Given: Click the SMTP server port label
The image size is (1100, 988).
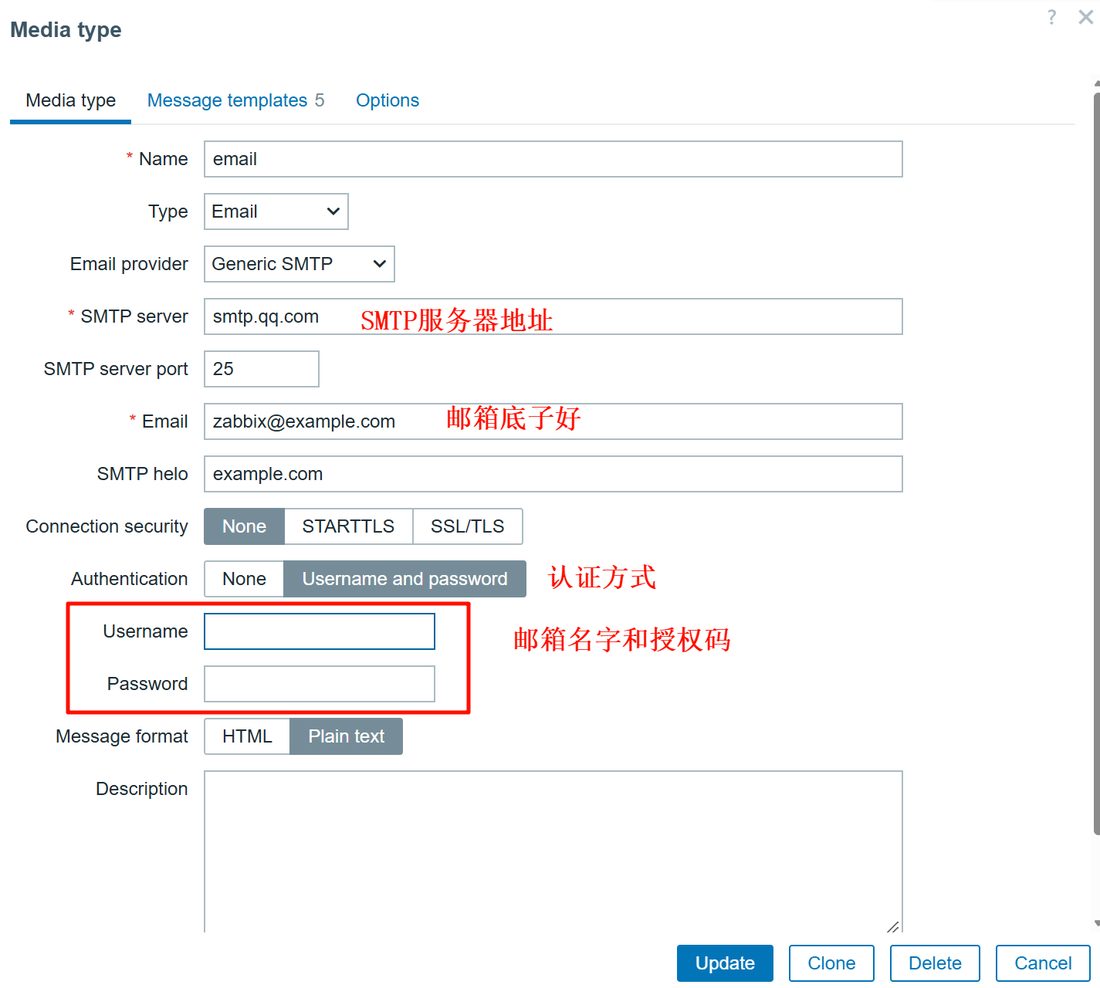Looking at the screenshot, I should click(116, 369).
